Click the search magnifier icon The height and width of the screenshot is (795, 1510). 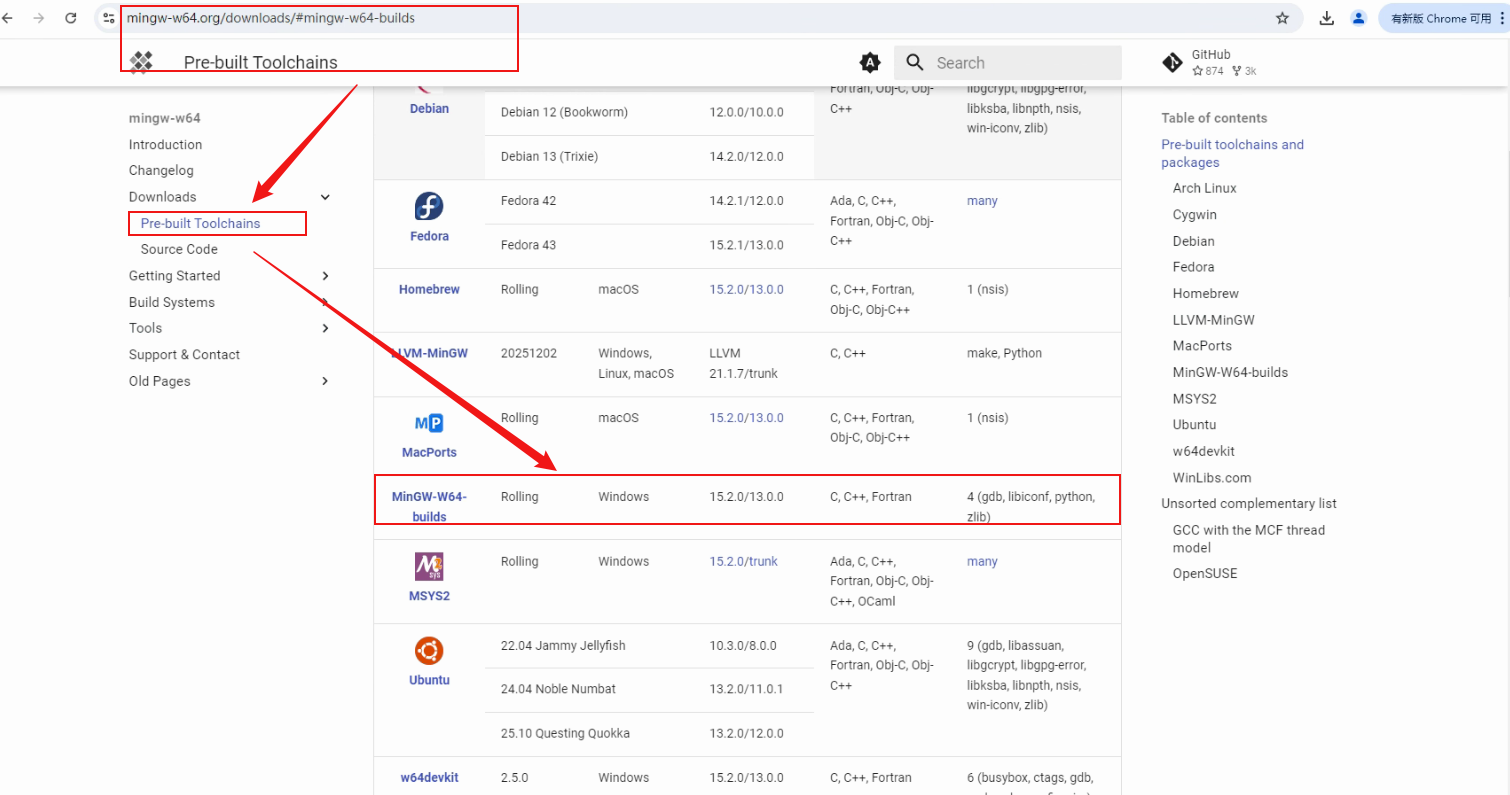pos(915,63)
